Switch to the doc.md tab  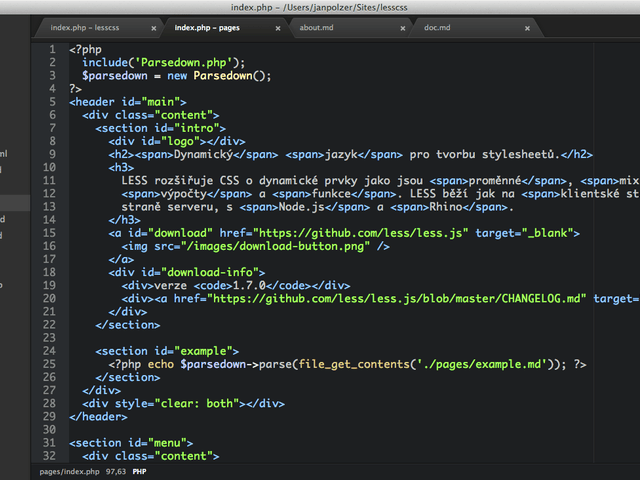pos(437,28)
